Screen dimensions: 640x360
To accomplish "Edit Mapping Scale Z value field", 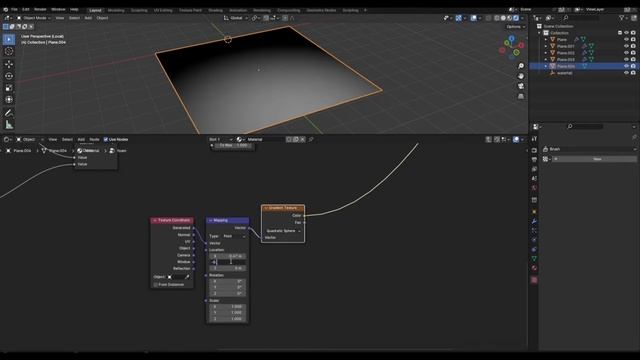I will tap(228, 319).
